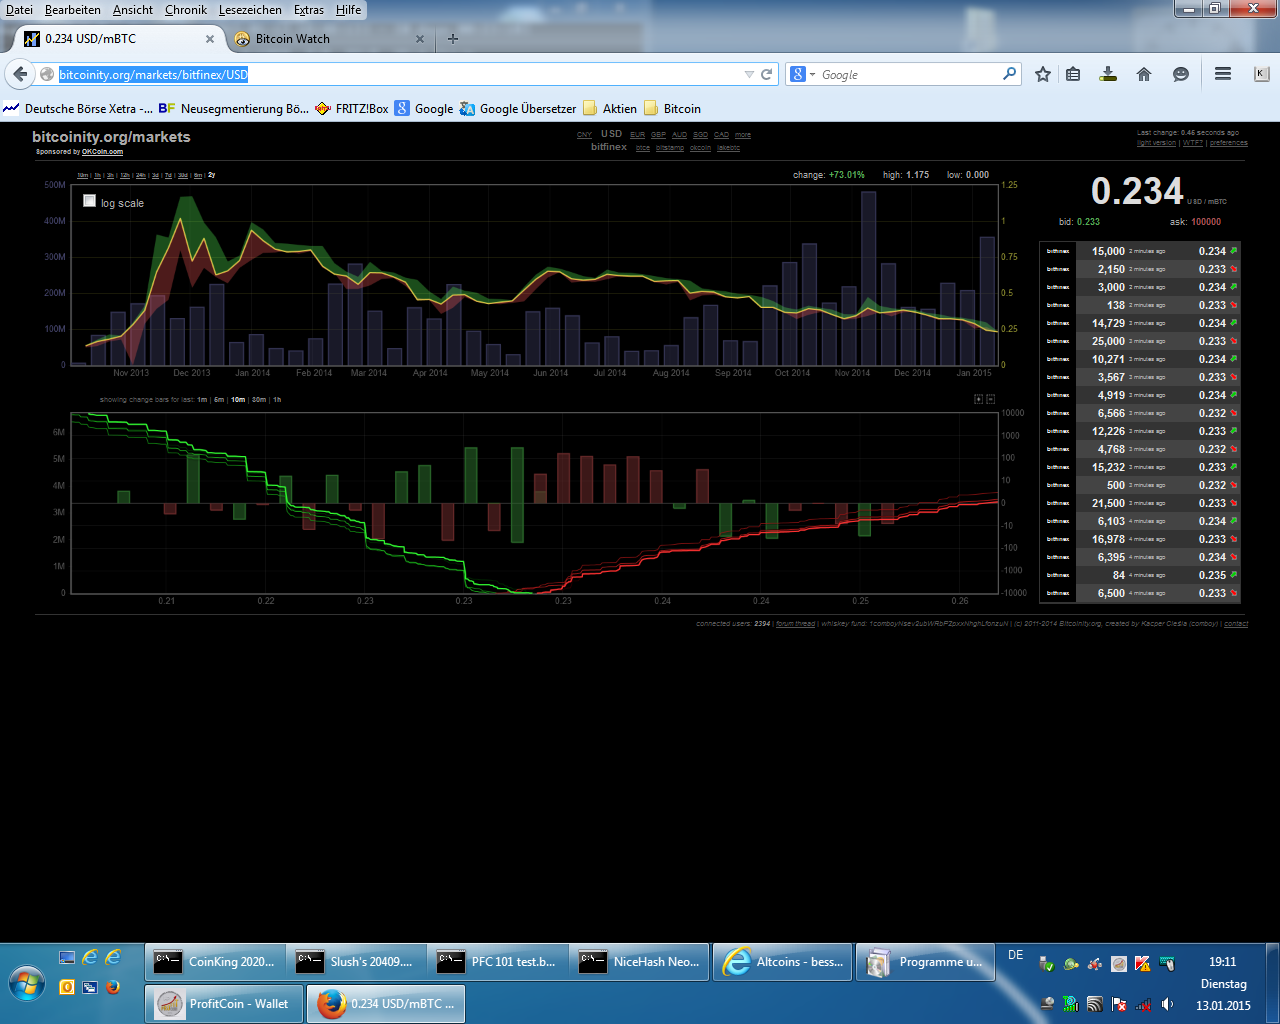Switch chart currency to EUR
The width and height of the screenshot is (1280, 1024).
tap(637, 134)
